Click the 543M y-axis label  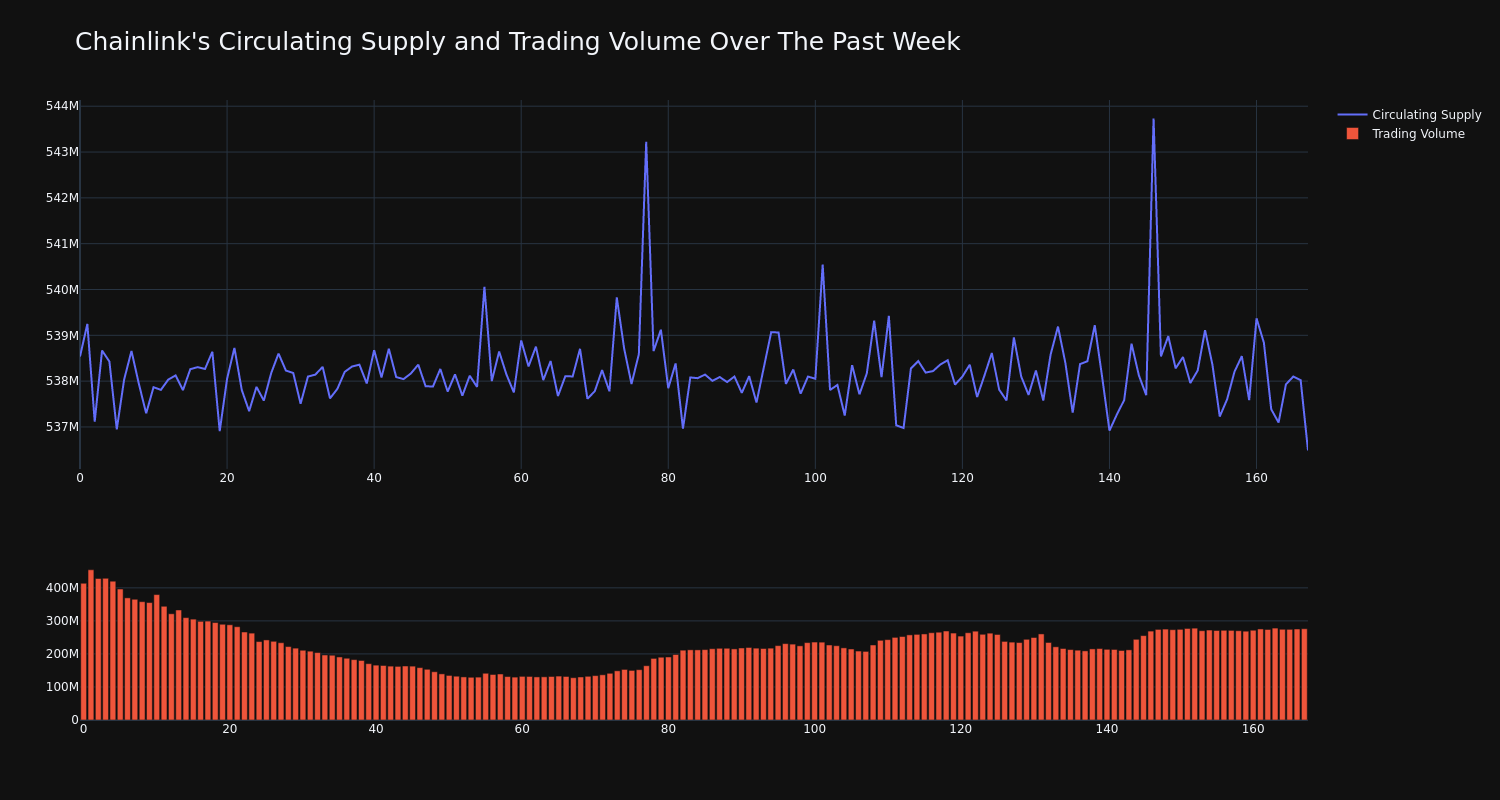[62, 152]
